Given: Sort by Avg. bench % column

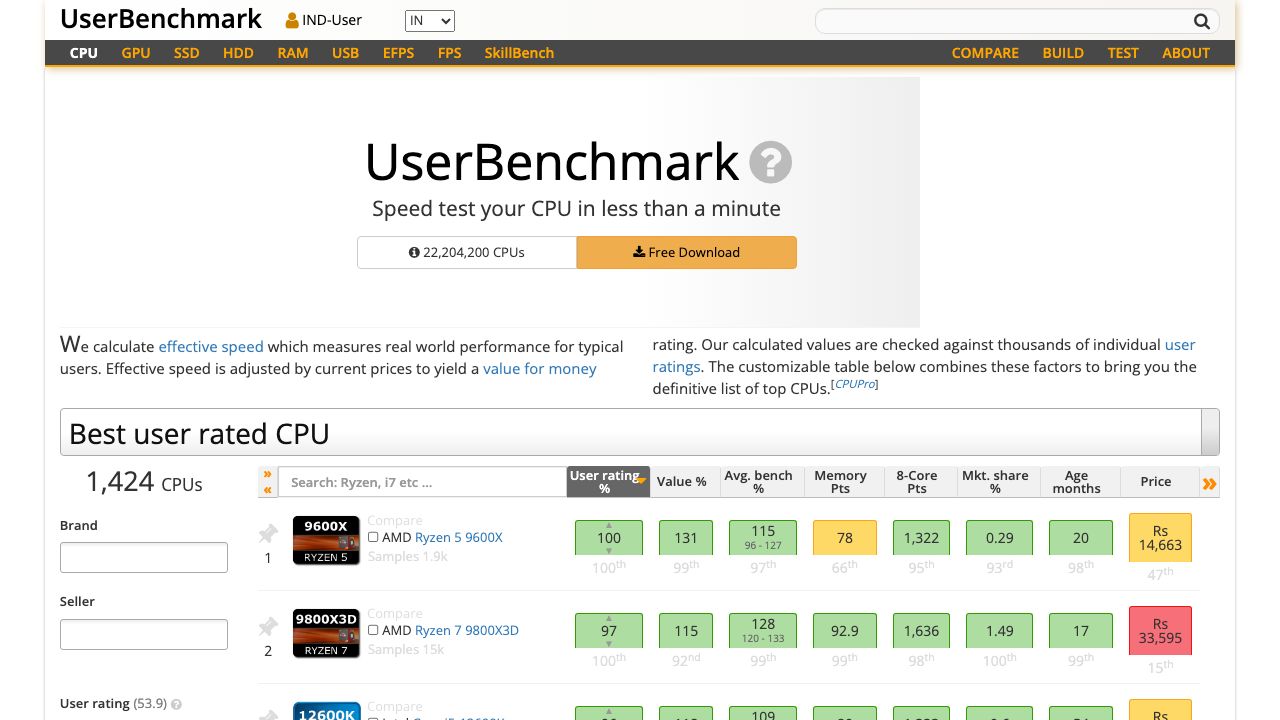Looking at the screenshot, I should (759, 482).
